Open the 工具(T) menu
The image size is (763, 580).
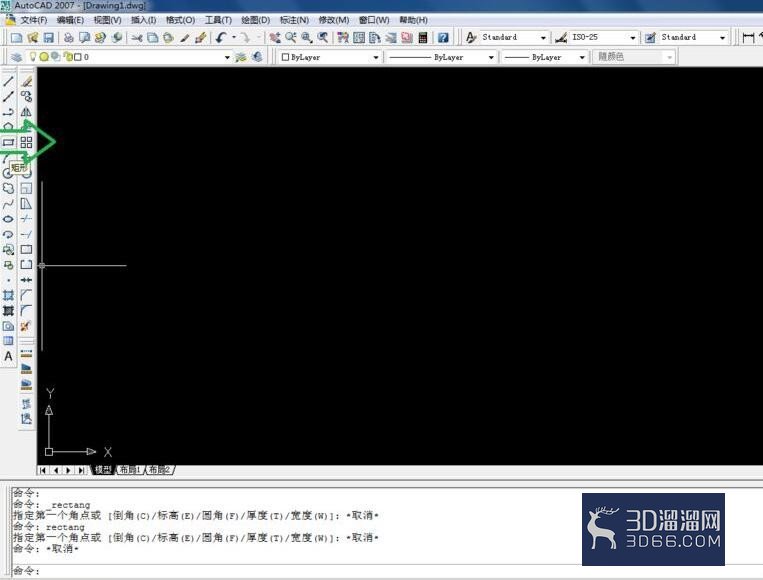[218, 20]
